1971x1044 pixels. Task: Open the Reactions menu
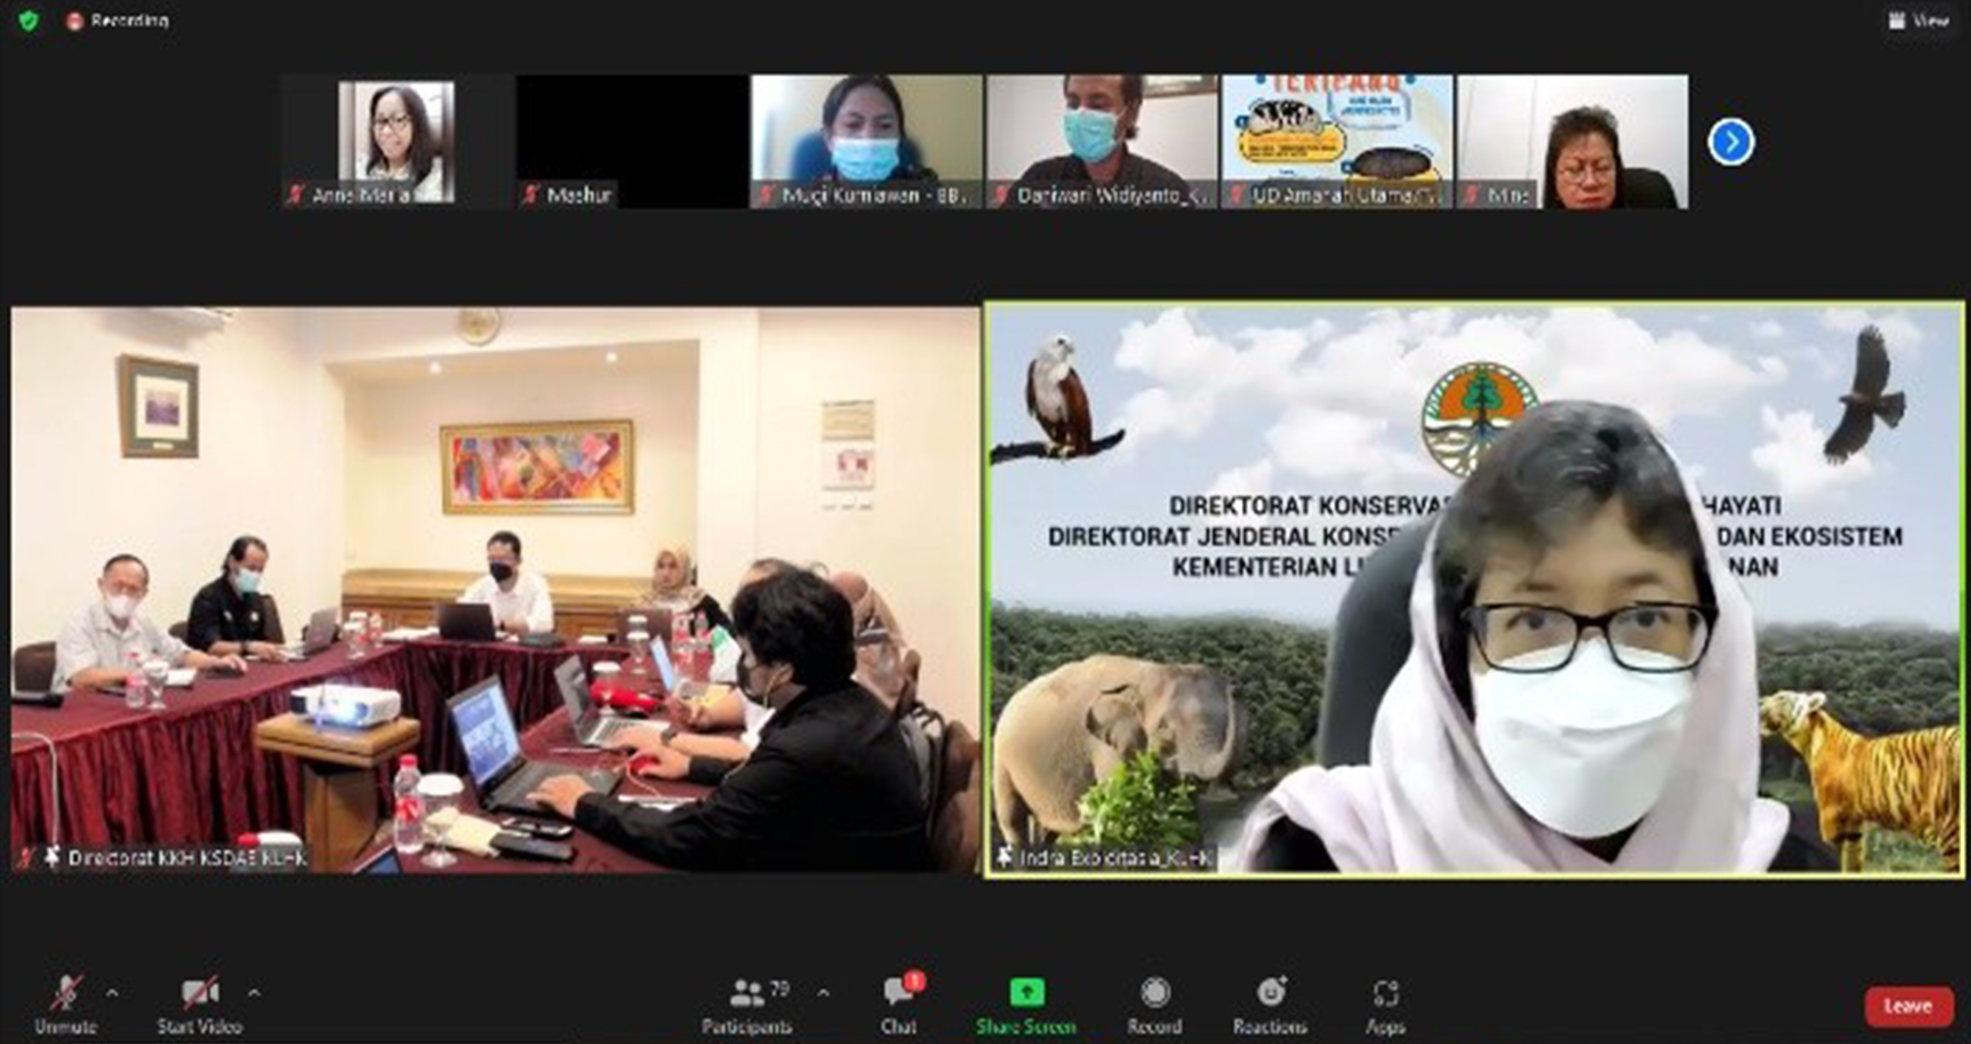pos(1269,992)
